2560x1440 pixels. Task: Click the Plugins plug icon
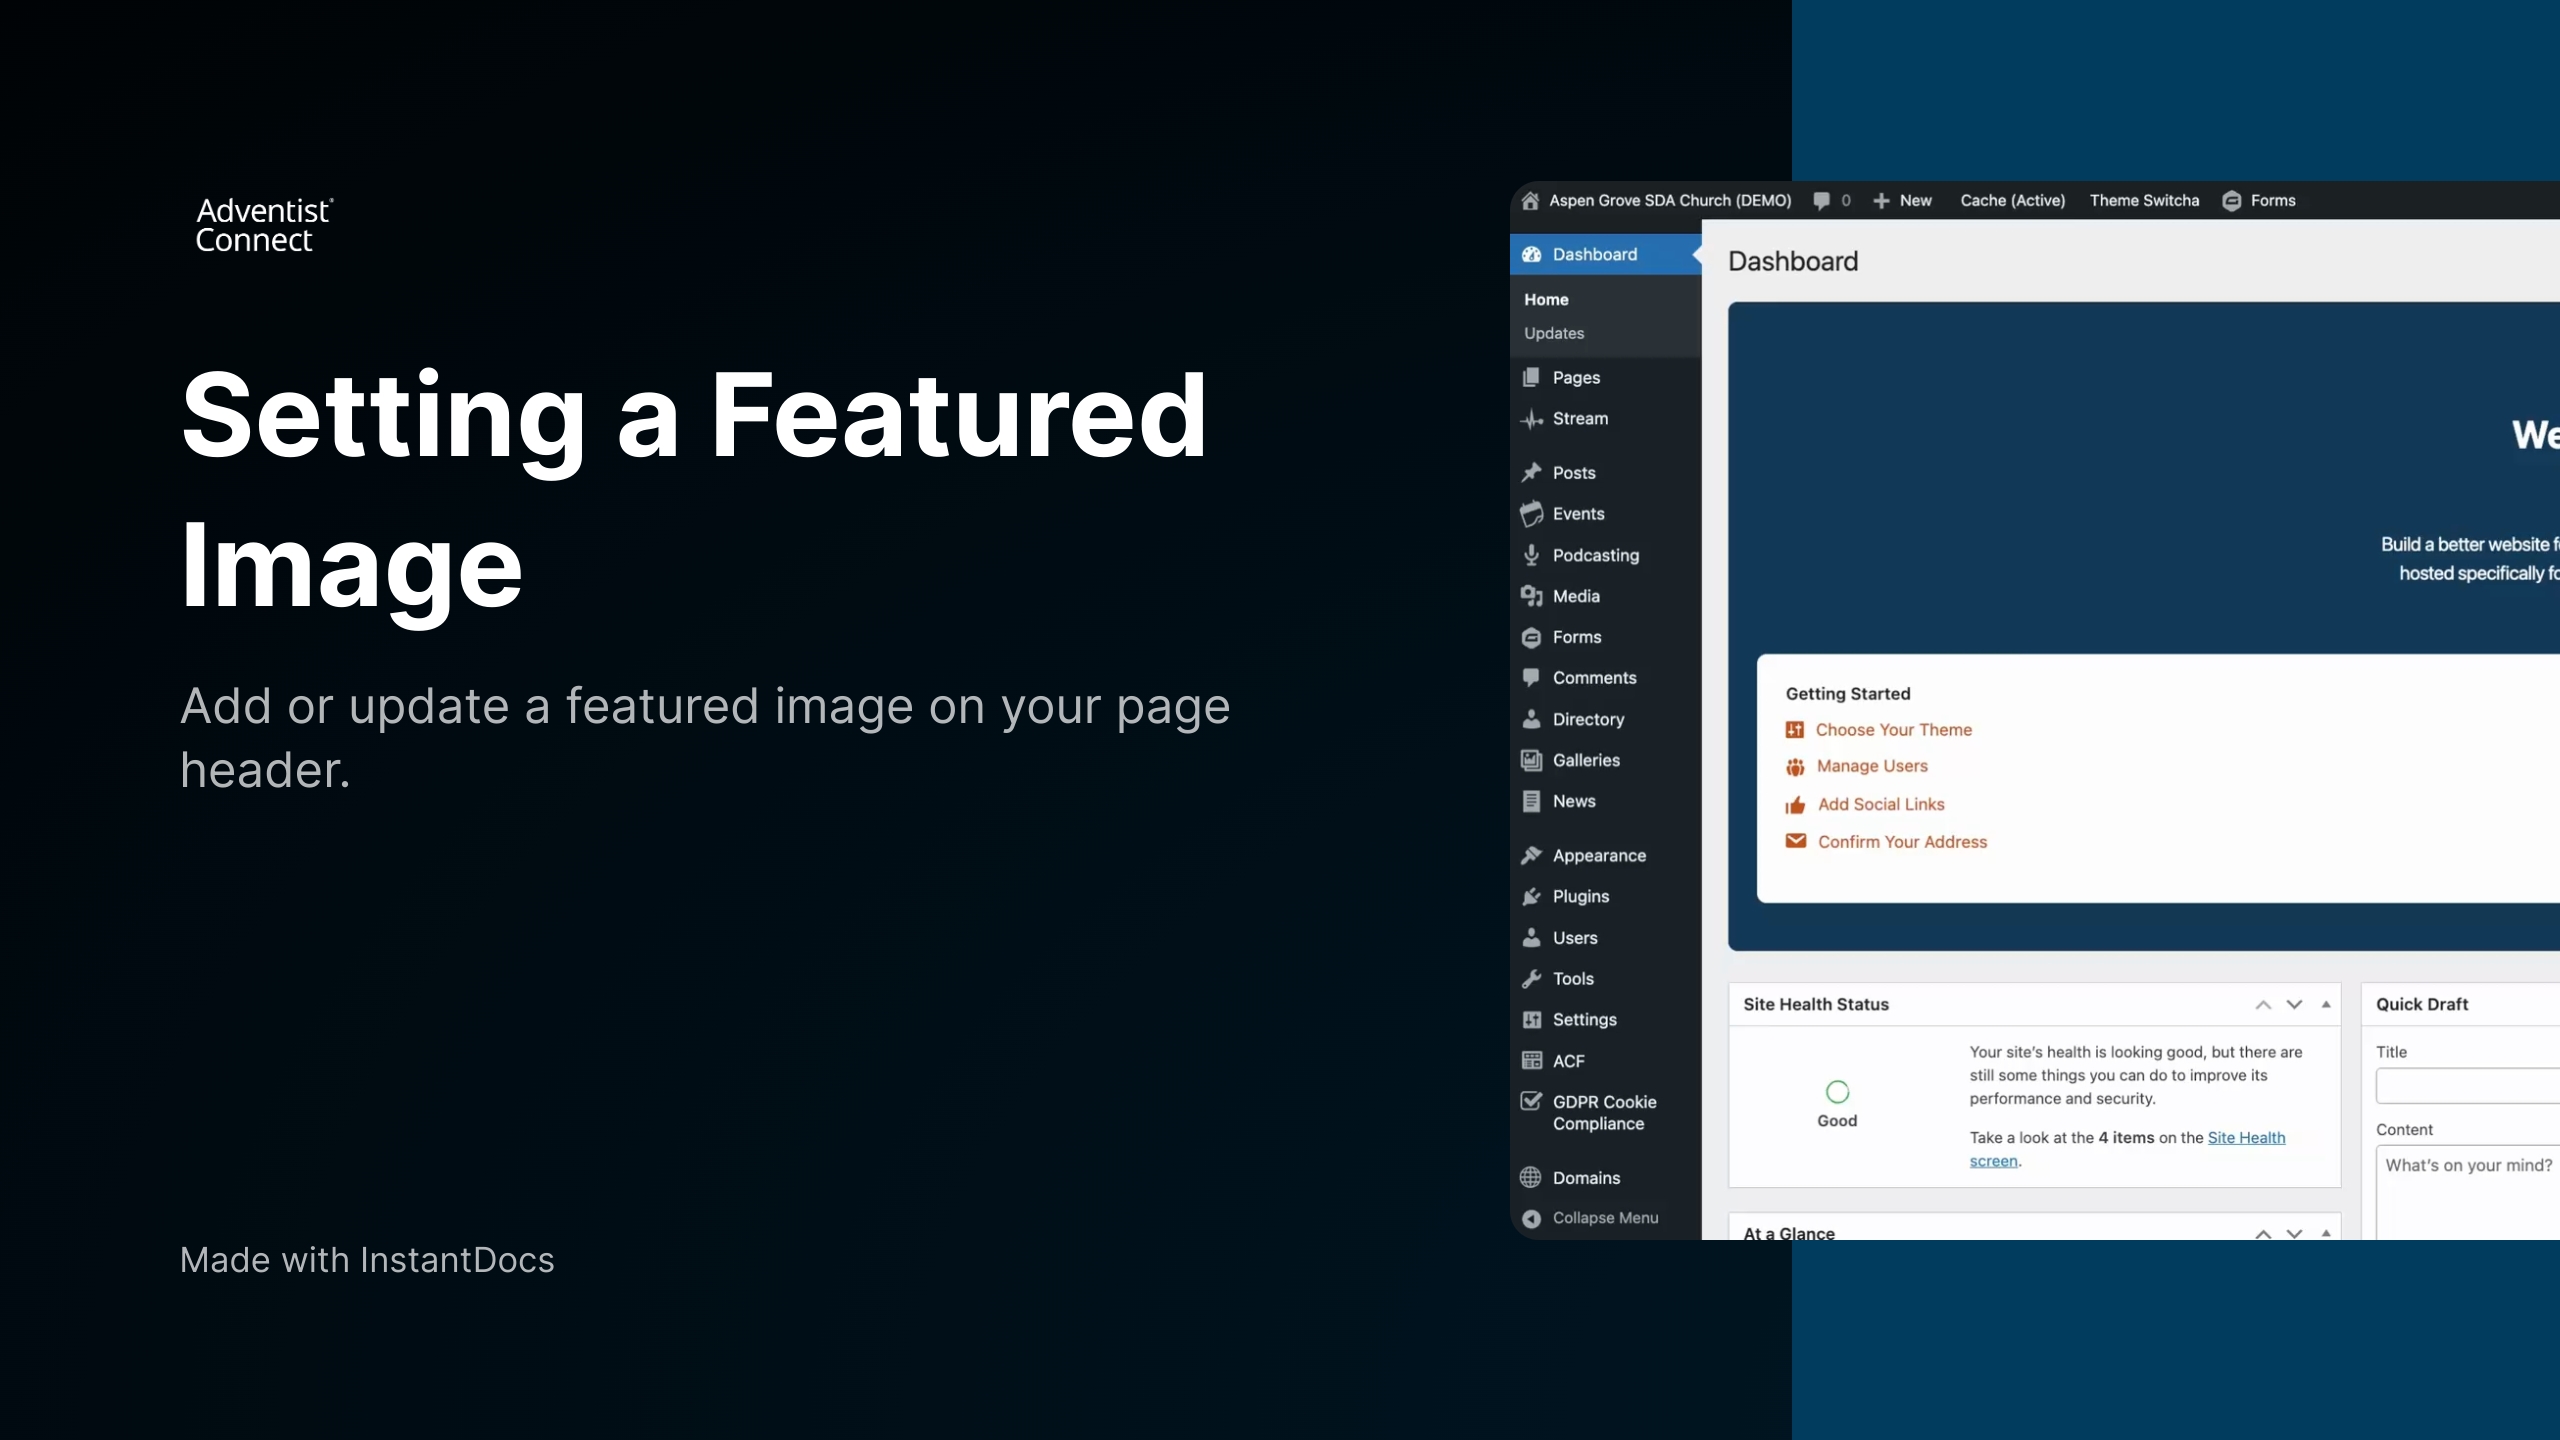(1531, 896)
